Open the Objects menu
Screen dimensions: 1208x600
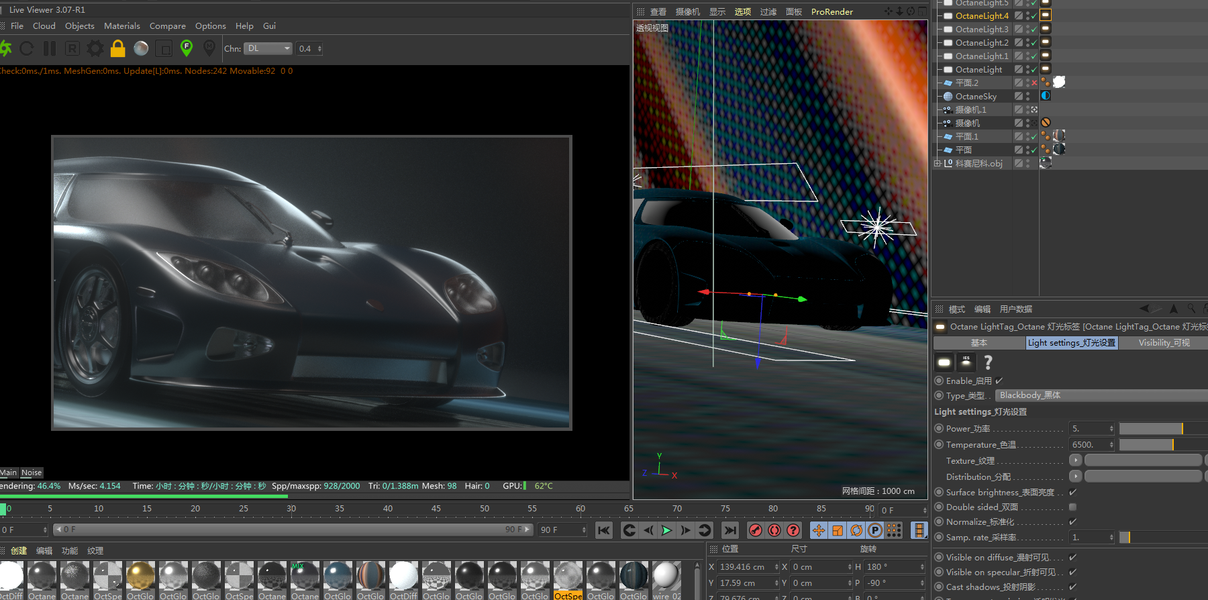[x=80, y=26]
